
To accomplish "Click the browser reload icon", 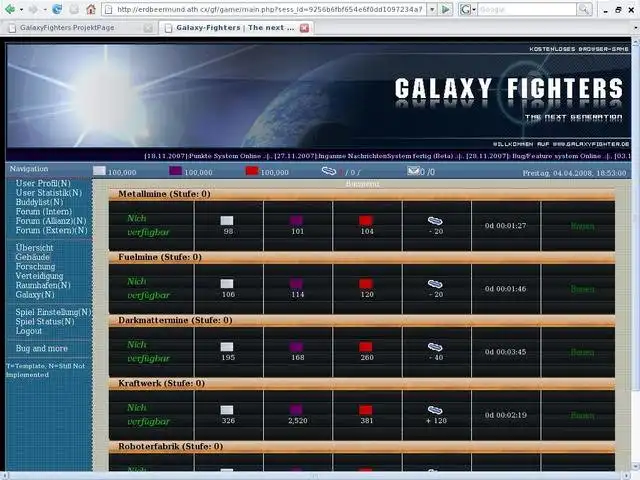I will [57, 9].
